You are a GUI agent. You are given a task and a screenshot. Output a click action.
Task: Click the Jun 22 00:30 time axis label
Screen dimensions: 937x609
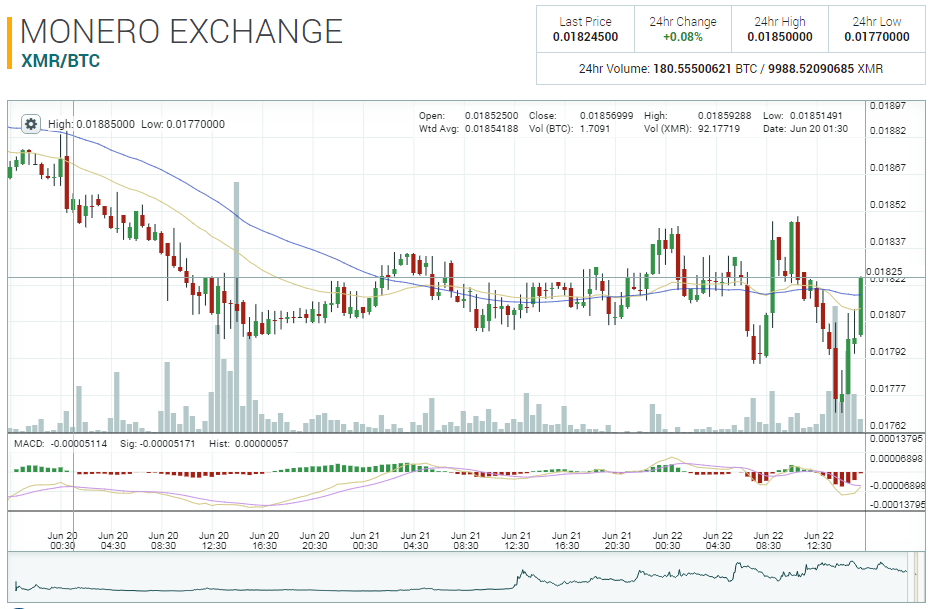click(x=667, y=540)
